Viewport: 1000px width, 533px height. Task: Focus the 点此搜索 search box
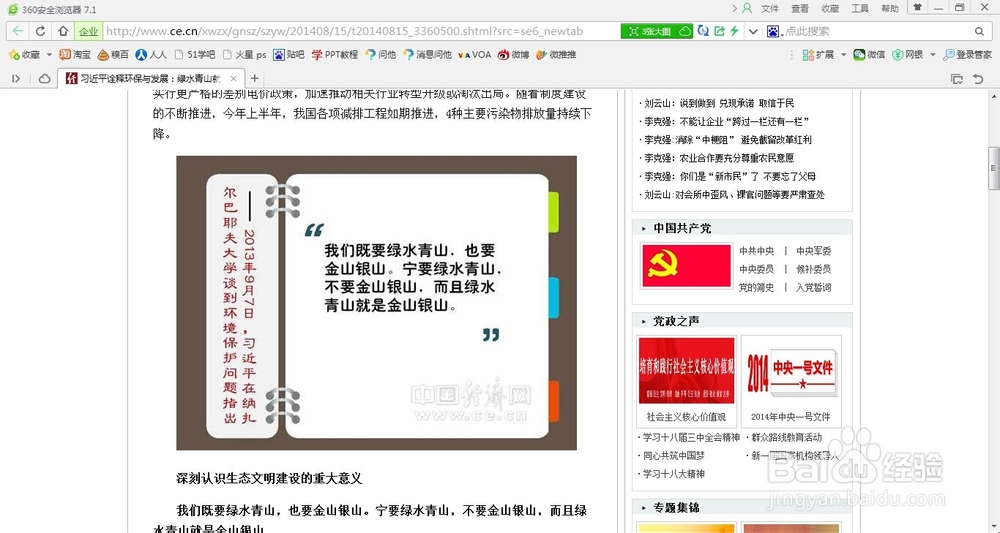click(x=877, y=31)
